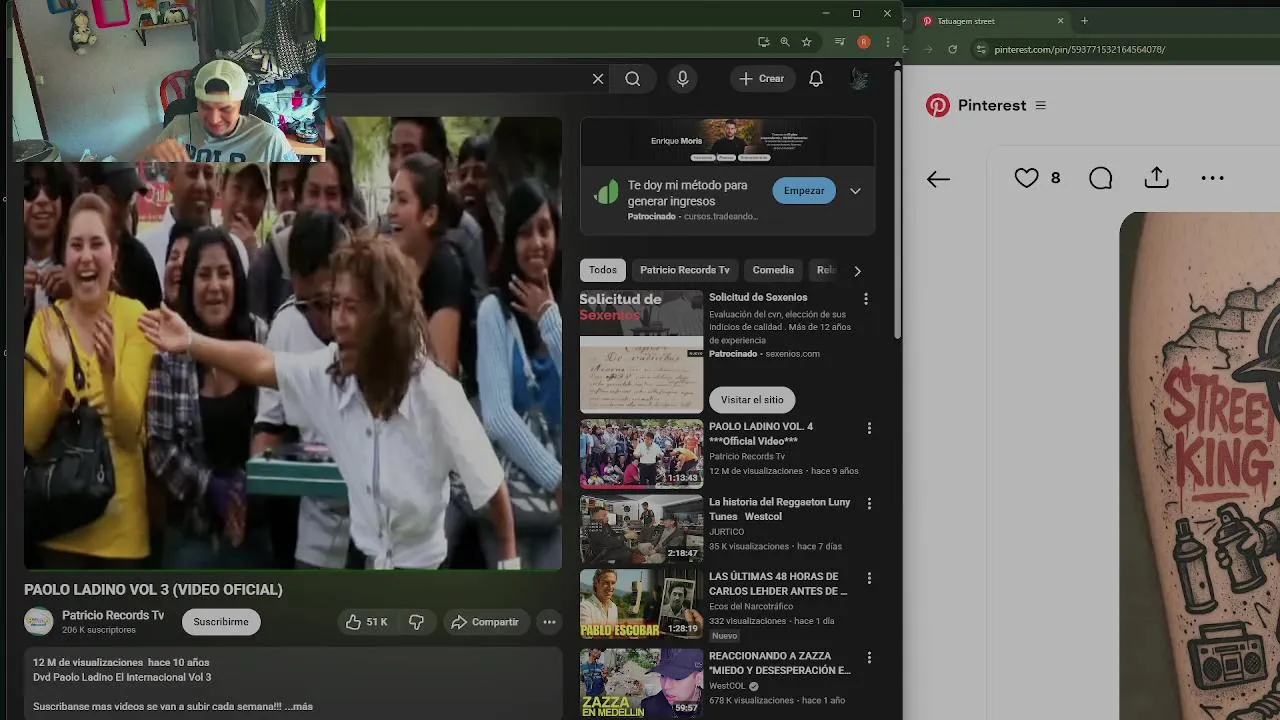Expand the sponsored ad chevron
Screen dimensions: 1280x720
coord(855,191)
